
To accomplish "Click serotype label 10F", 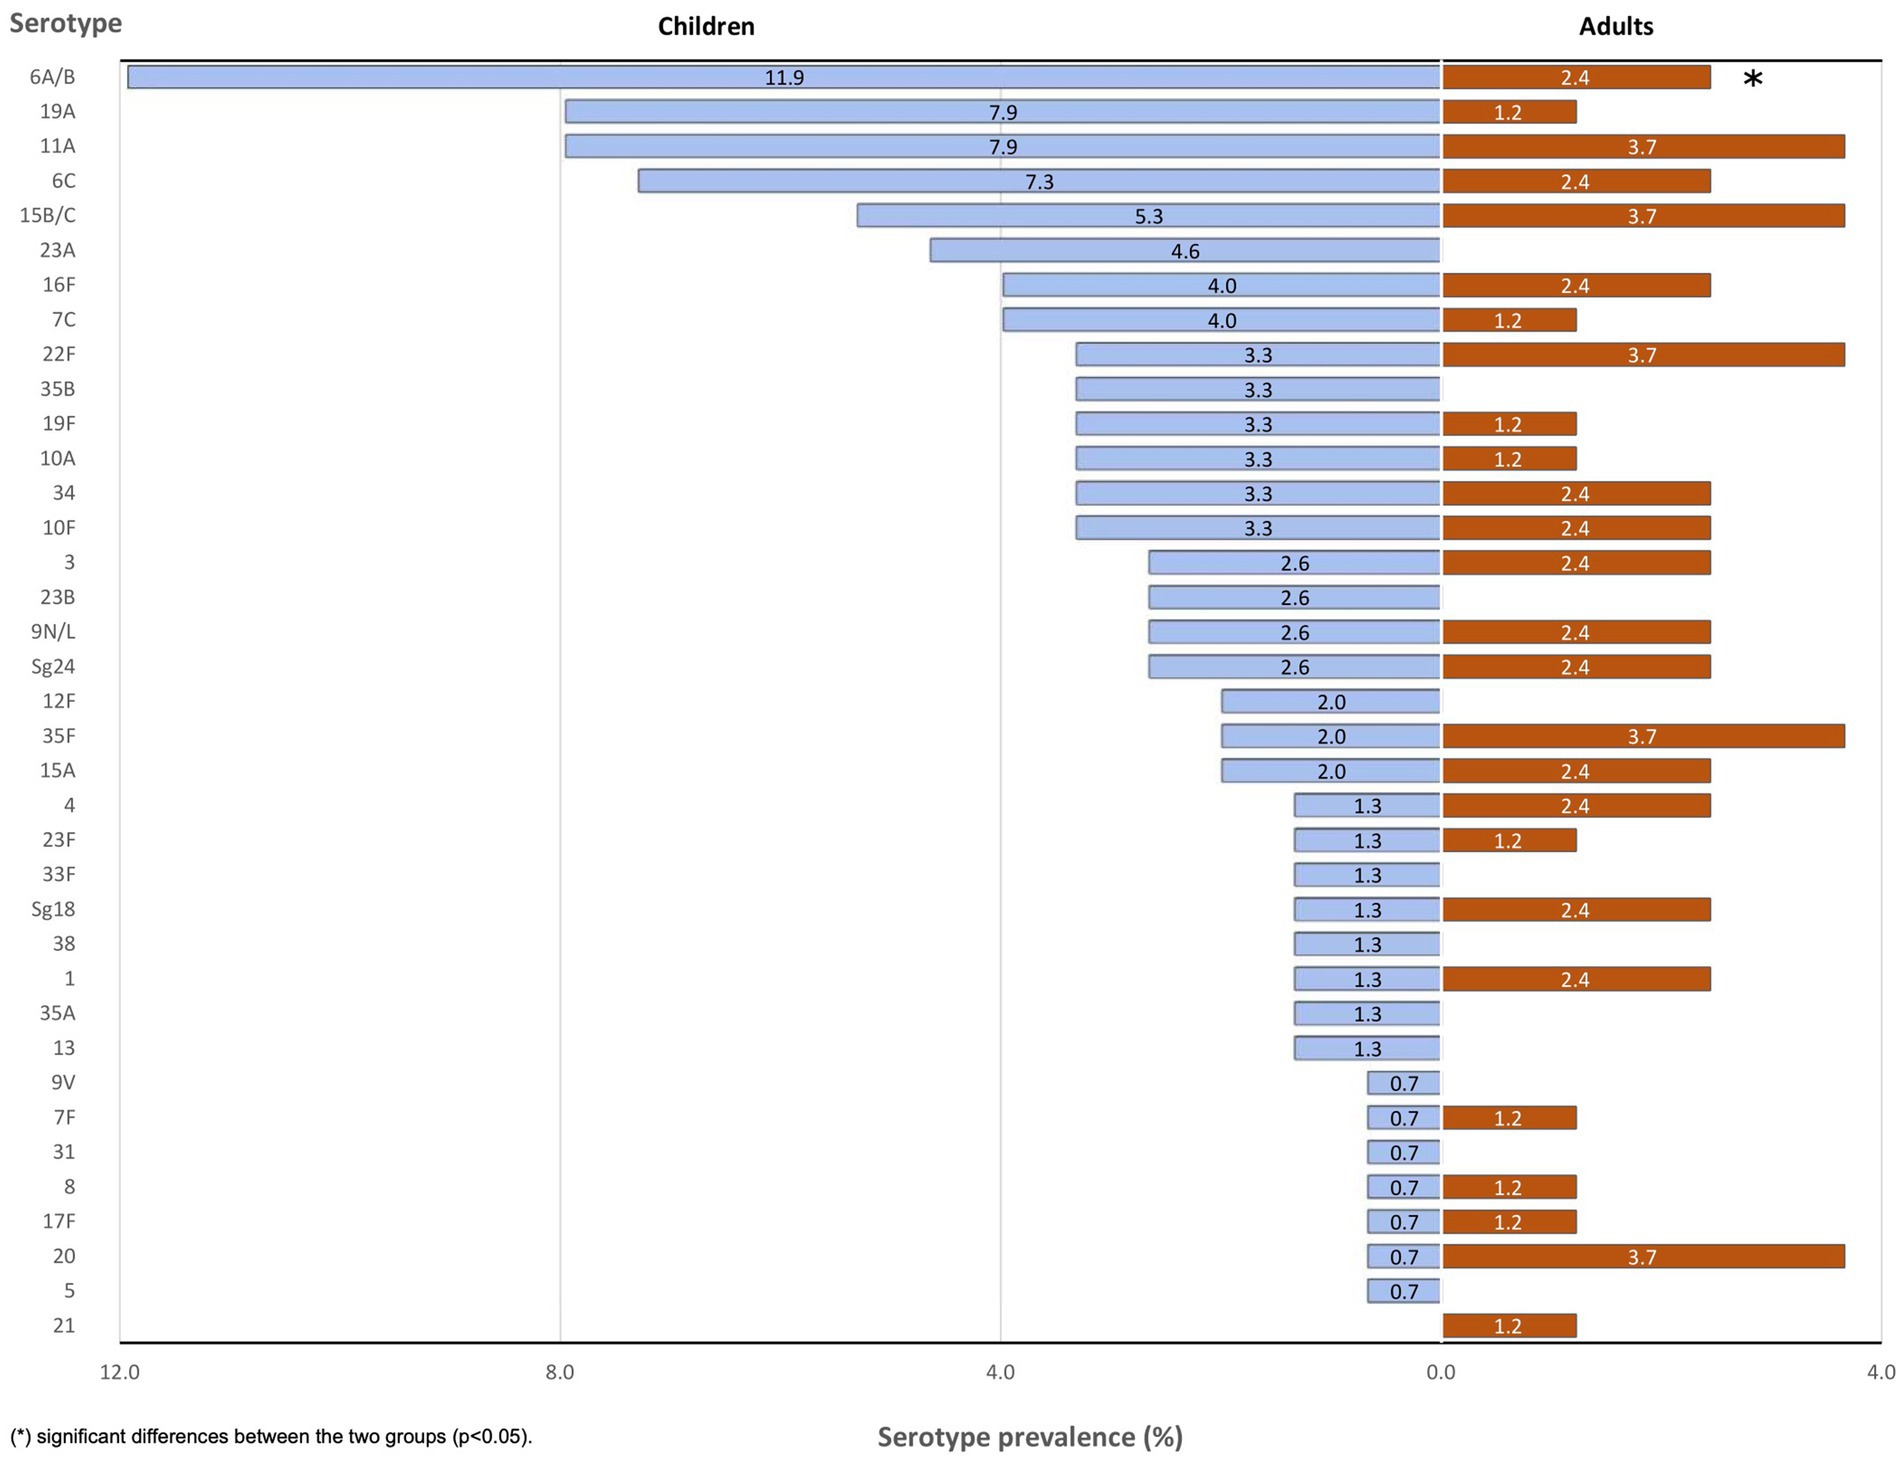I will 58,527.
